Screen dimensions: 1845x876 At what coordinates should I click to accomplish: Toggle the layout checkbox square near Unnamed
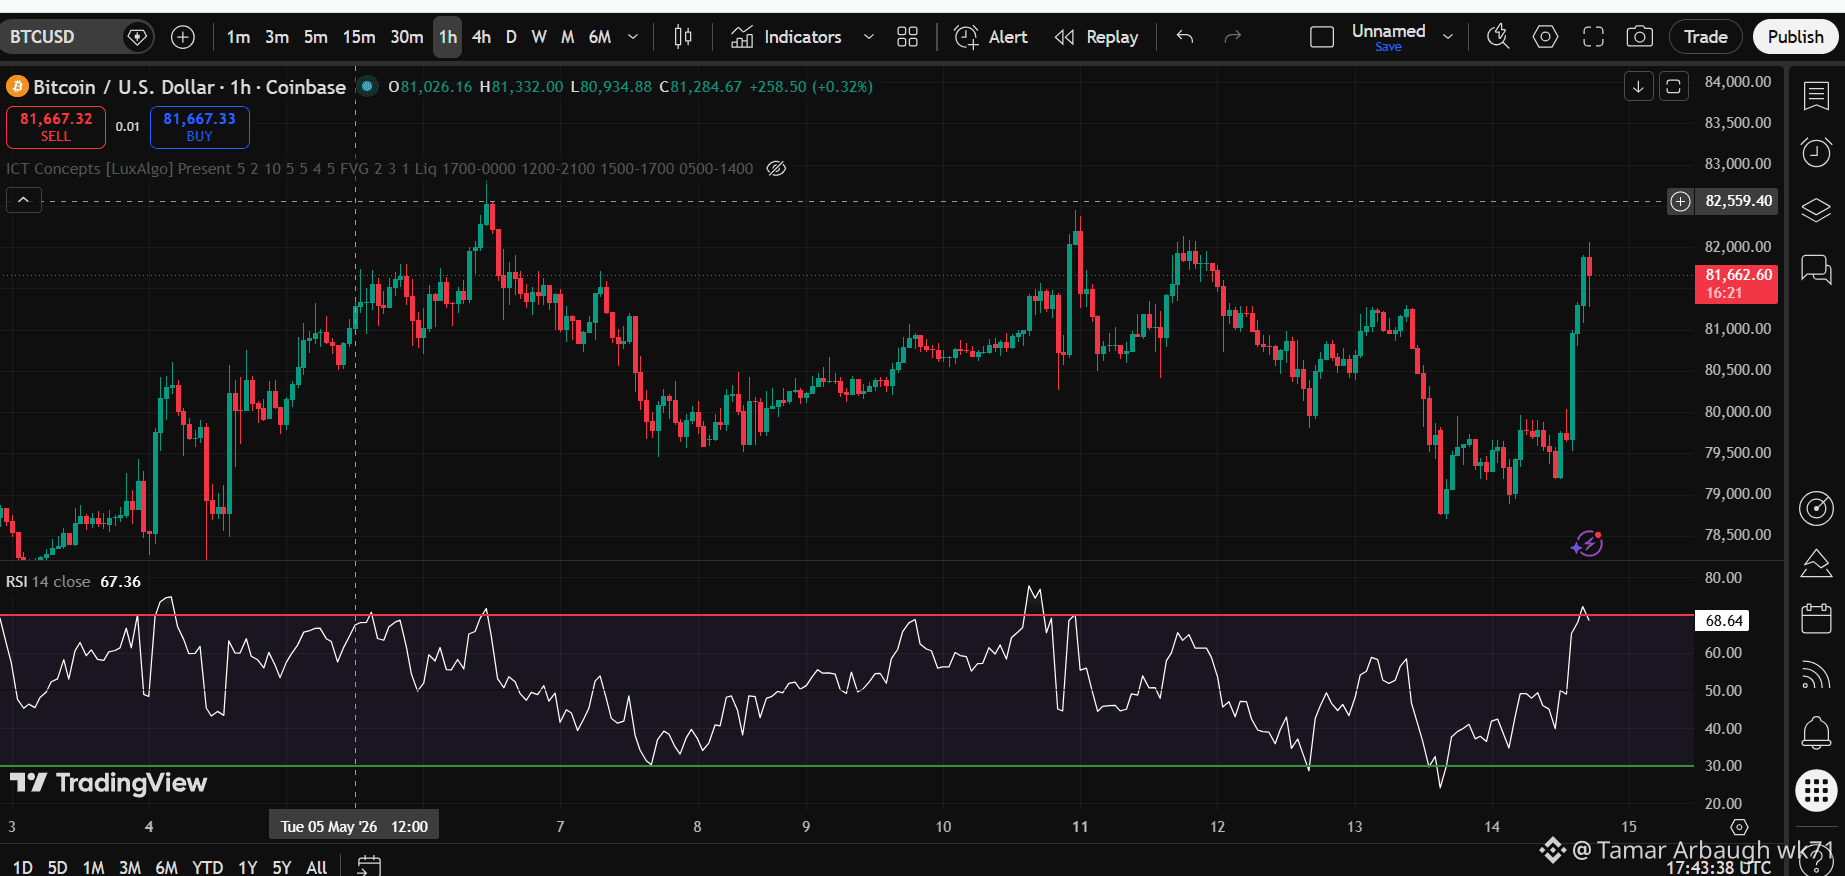coord(1322,37)
